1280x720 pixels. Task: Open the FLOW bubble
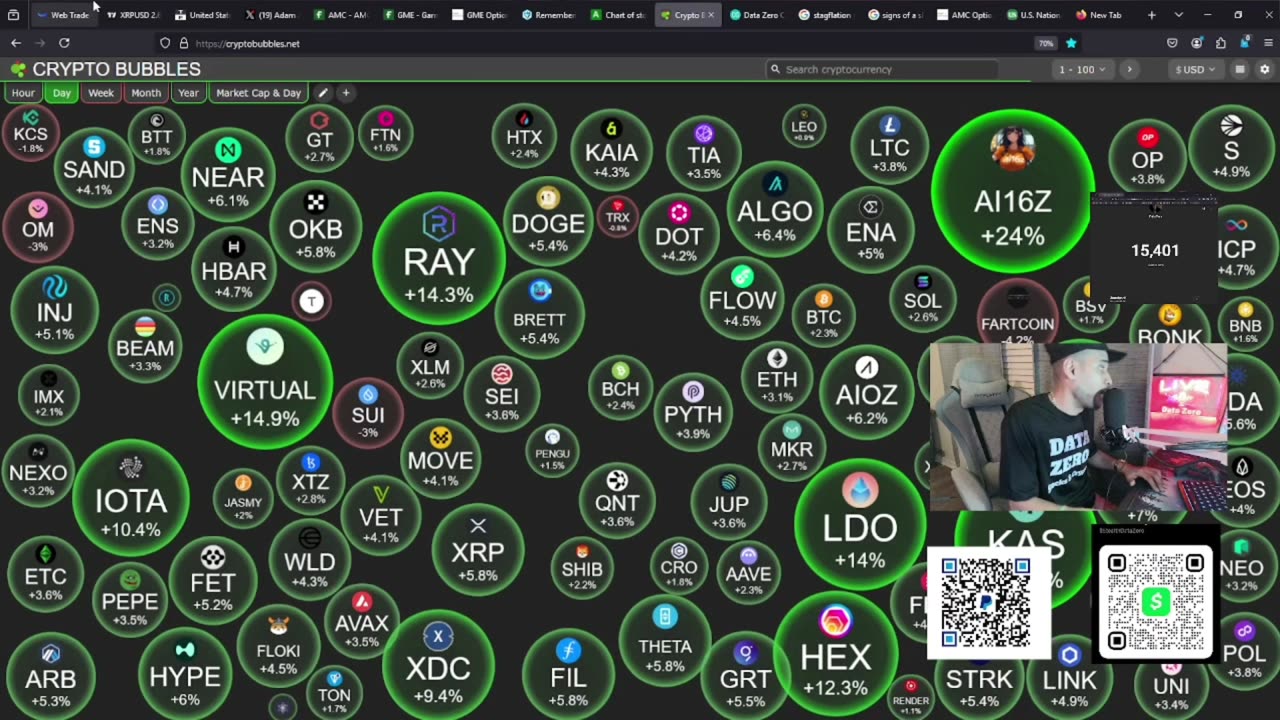click(x=742, y=298)
